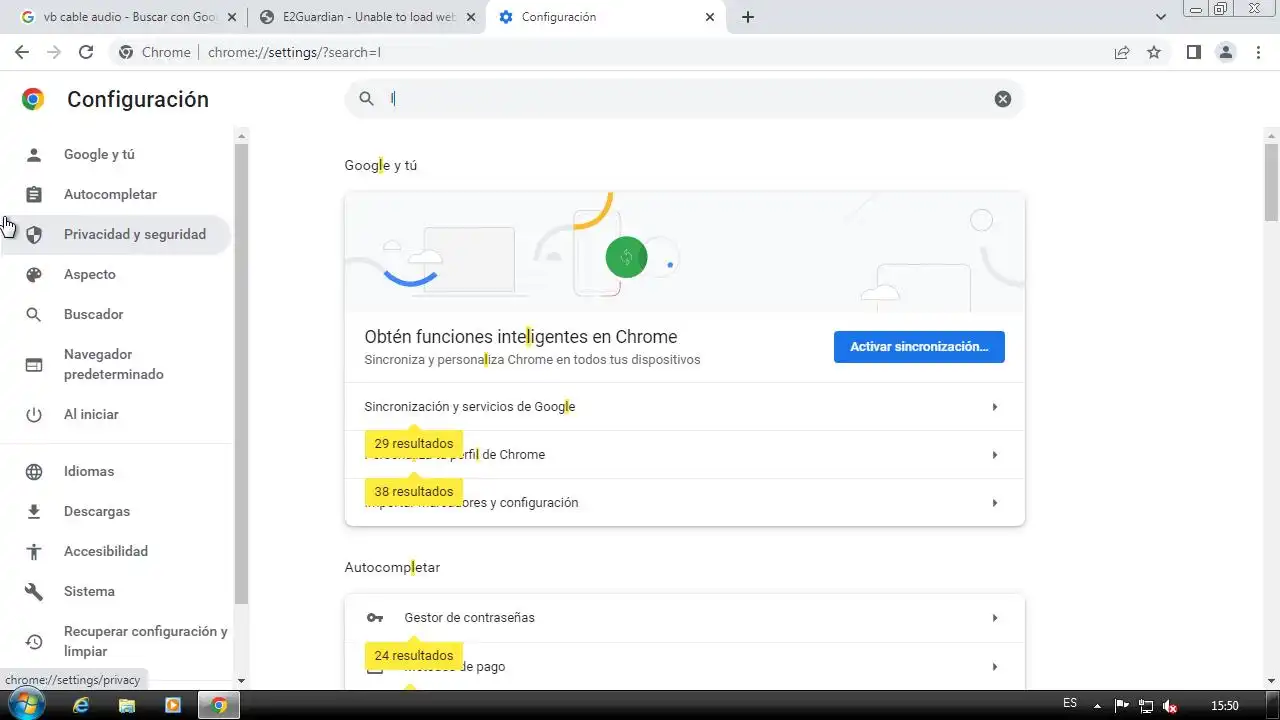Viewport: 1280px width, 720px height.
Task: Click the magnifier icon beside Buscador
Action: click(x=34, y=314)
